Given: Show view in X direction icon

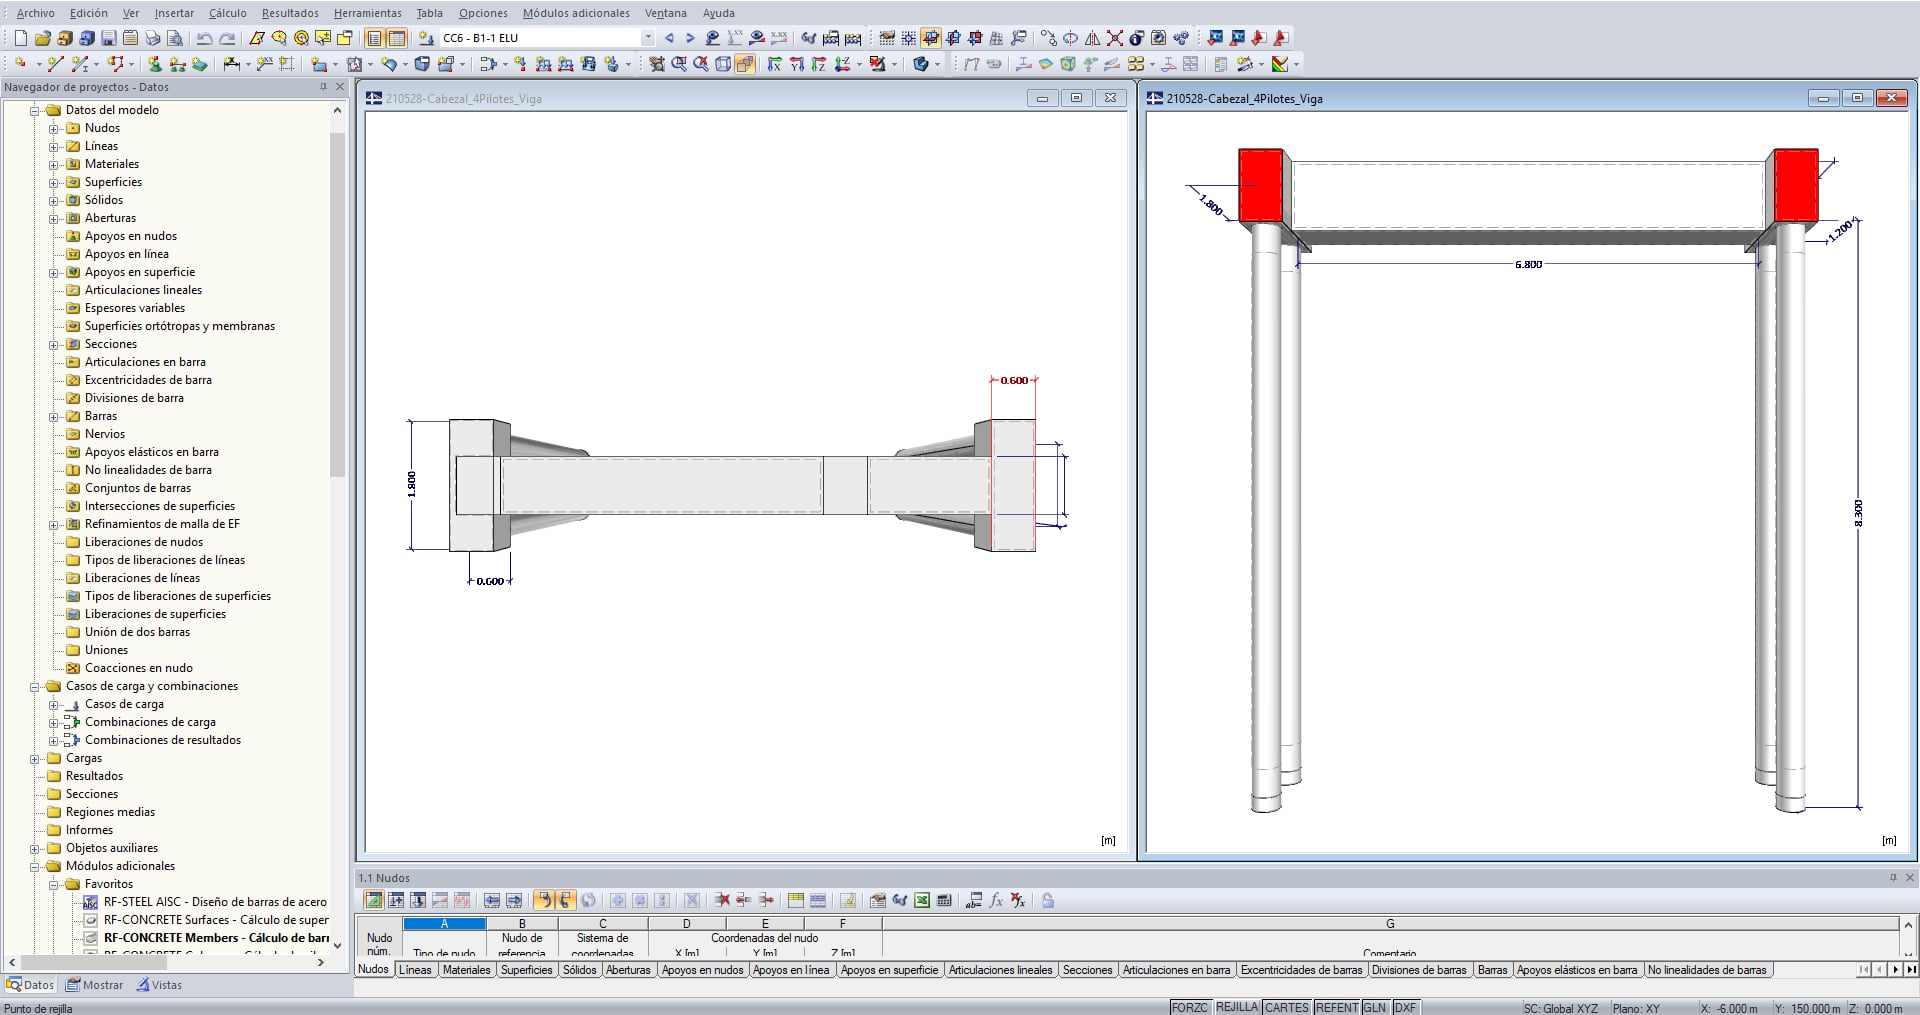Looking at the screenshot, I should pos(774,64).
